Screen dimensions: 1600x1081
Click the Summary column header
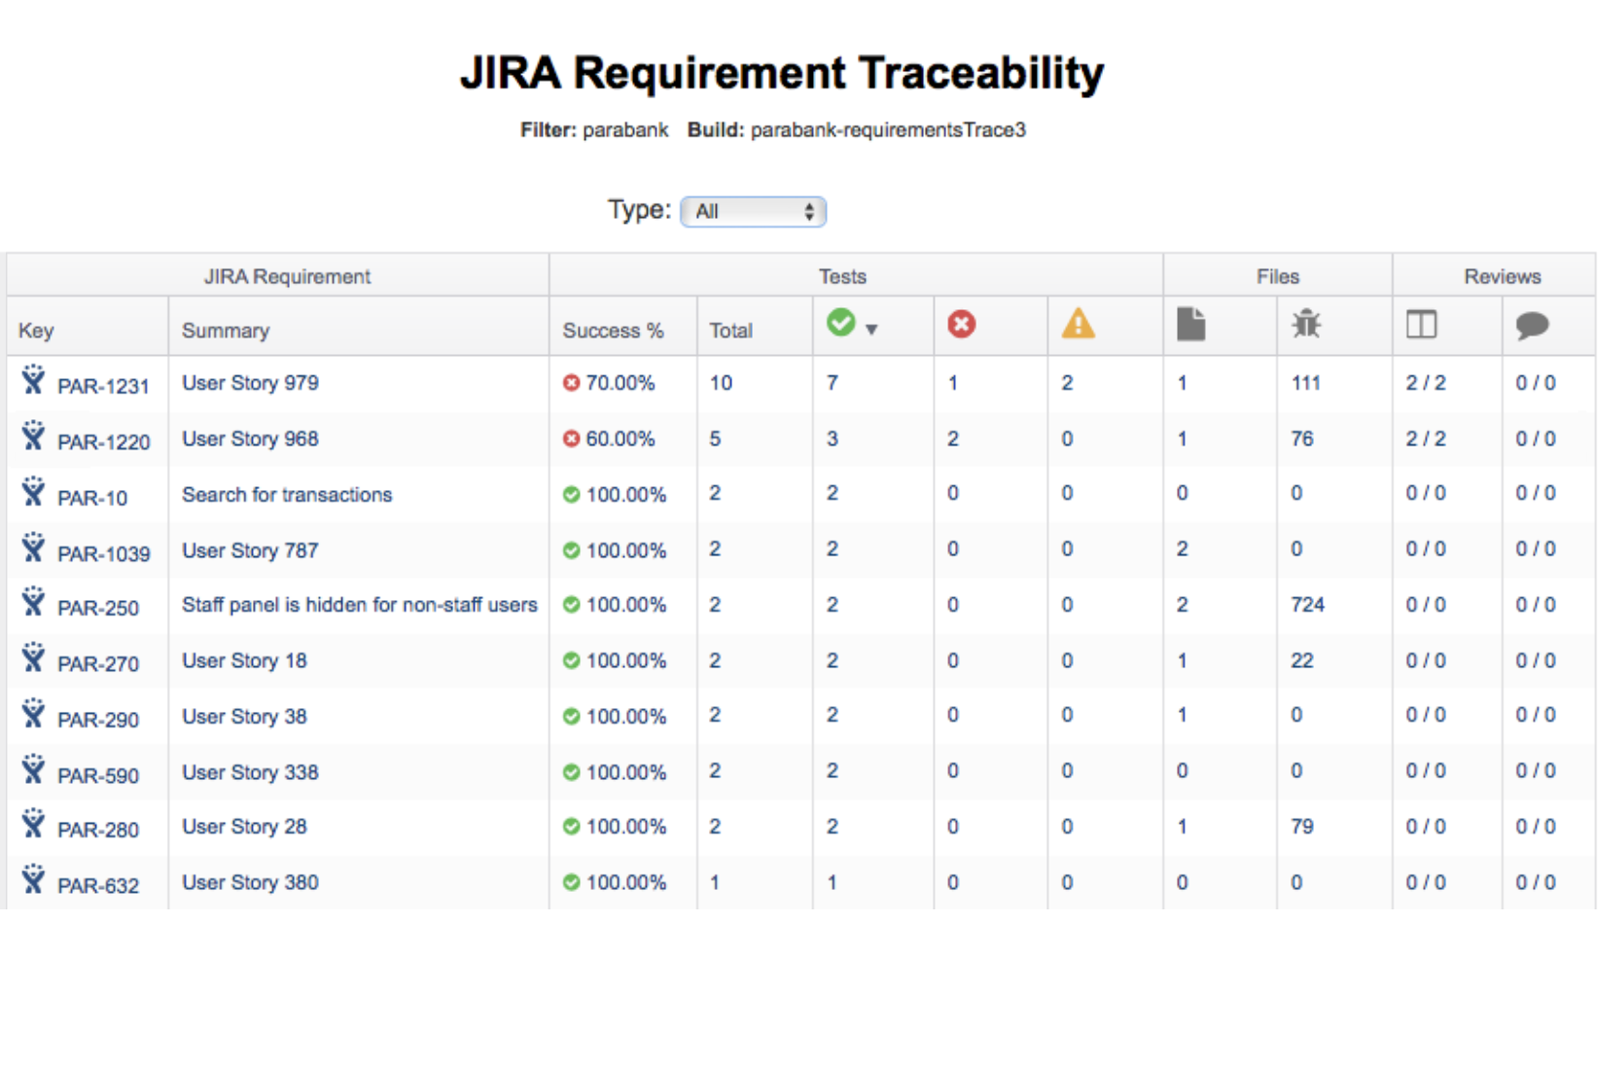point(226,330)
